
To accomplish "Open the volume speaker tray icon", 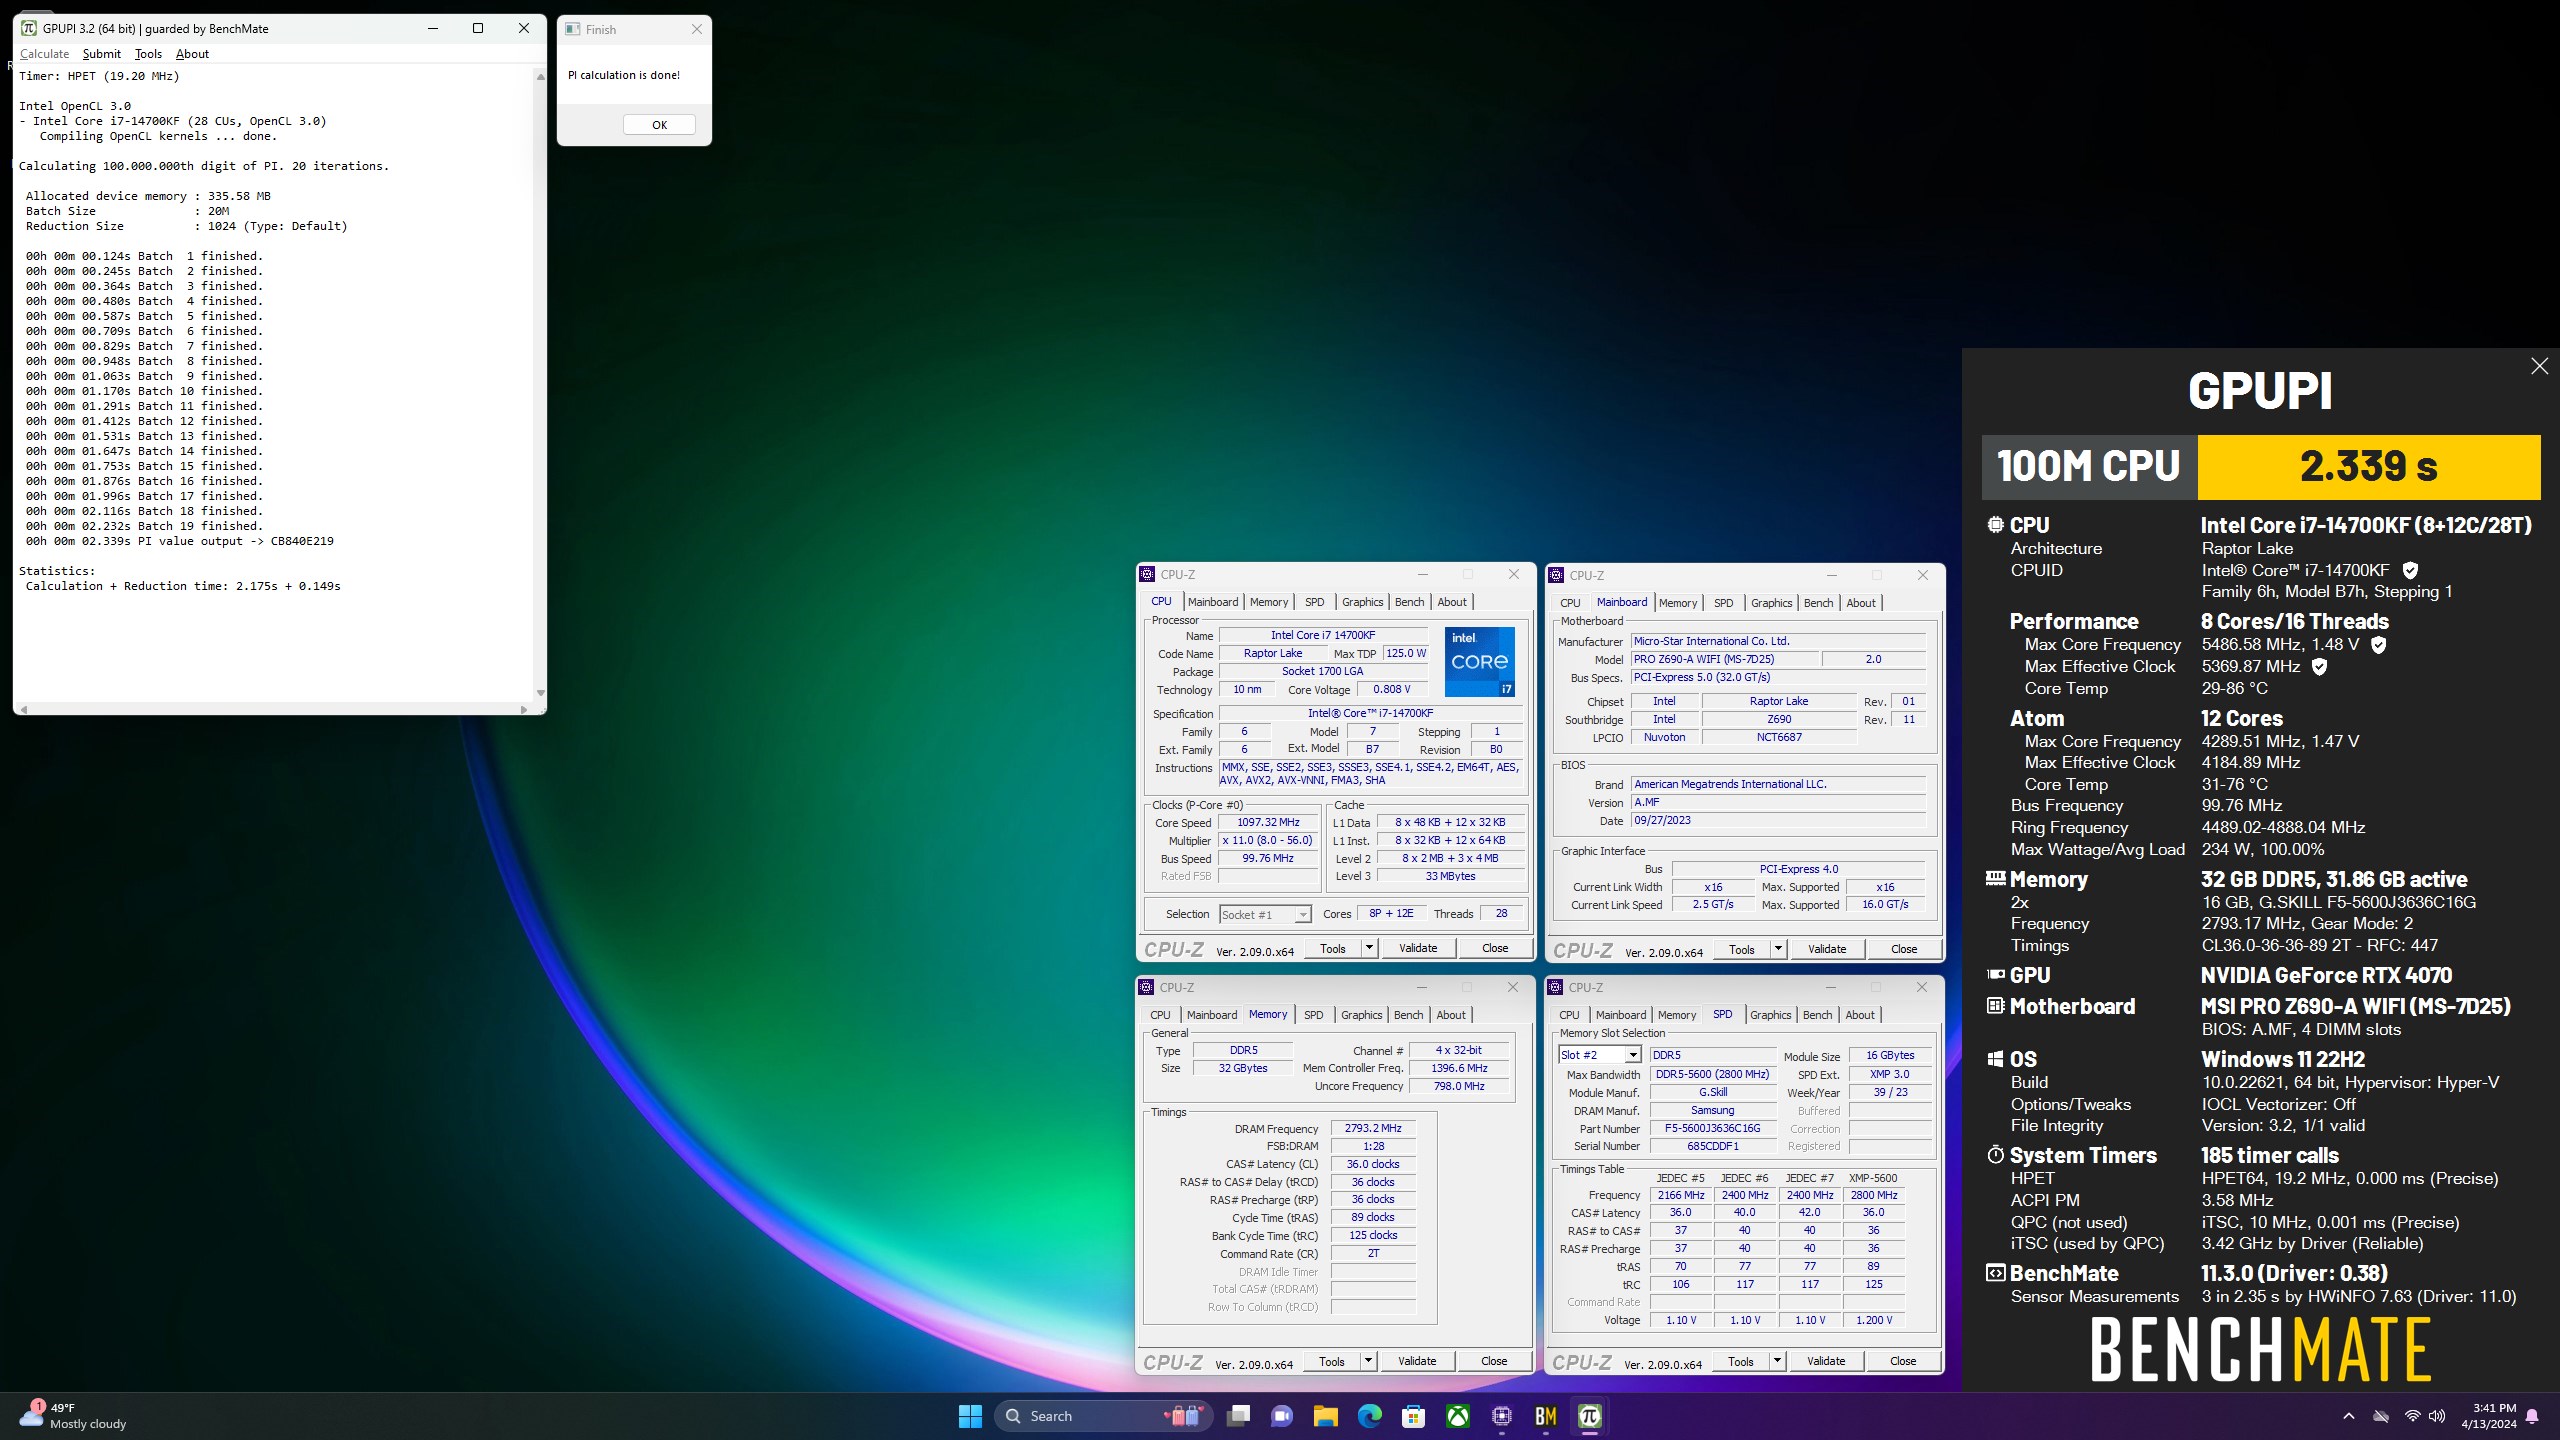I will coord(2437,1416).
